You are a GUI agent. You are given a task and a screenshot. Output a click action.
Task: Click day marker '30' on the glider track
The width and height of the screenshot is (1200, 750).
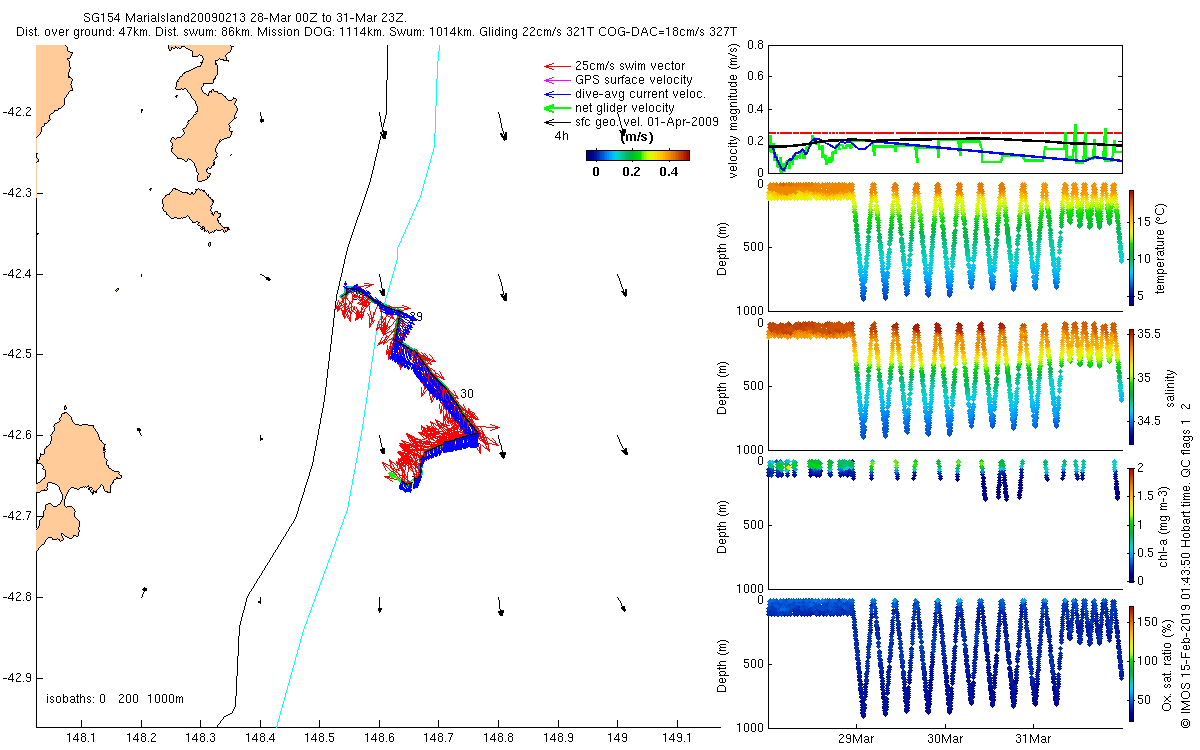467,394
